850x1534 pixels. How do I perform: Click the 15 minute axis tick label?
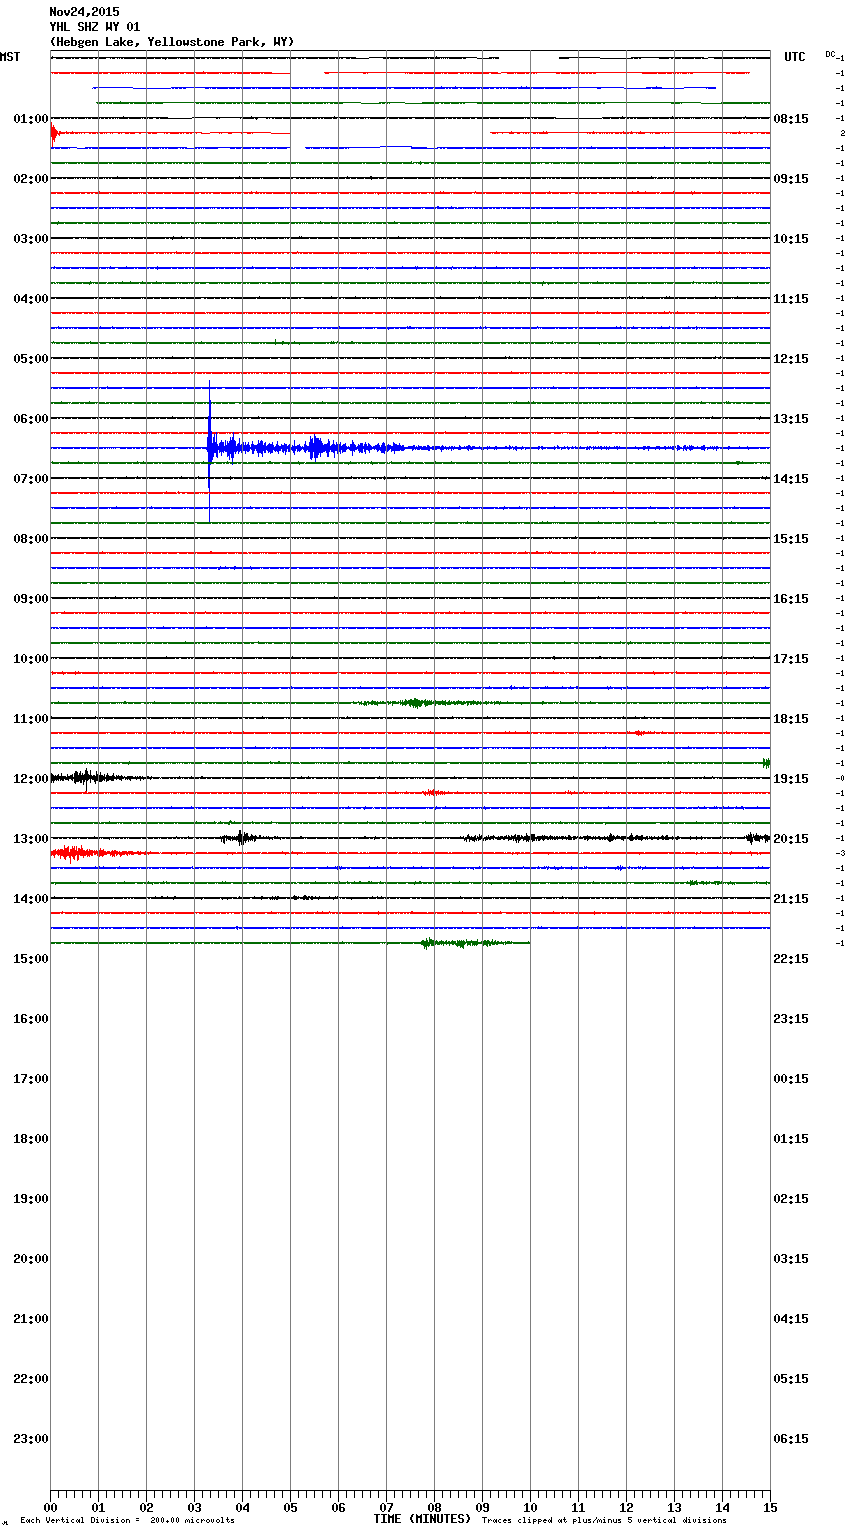[770, 1507]
